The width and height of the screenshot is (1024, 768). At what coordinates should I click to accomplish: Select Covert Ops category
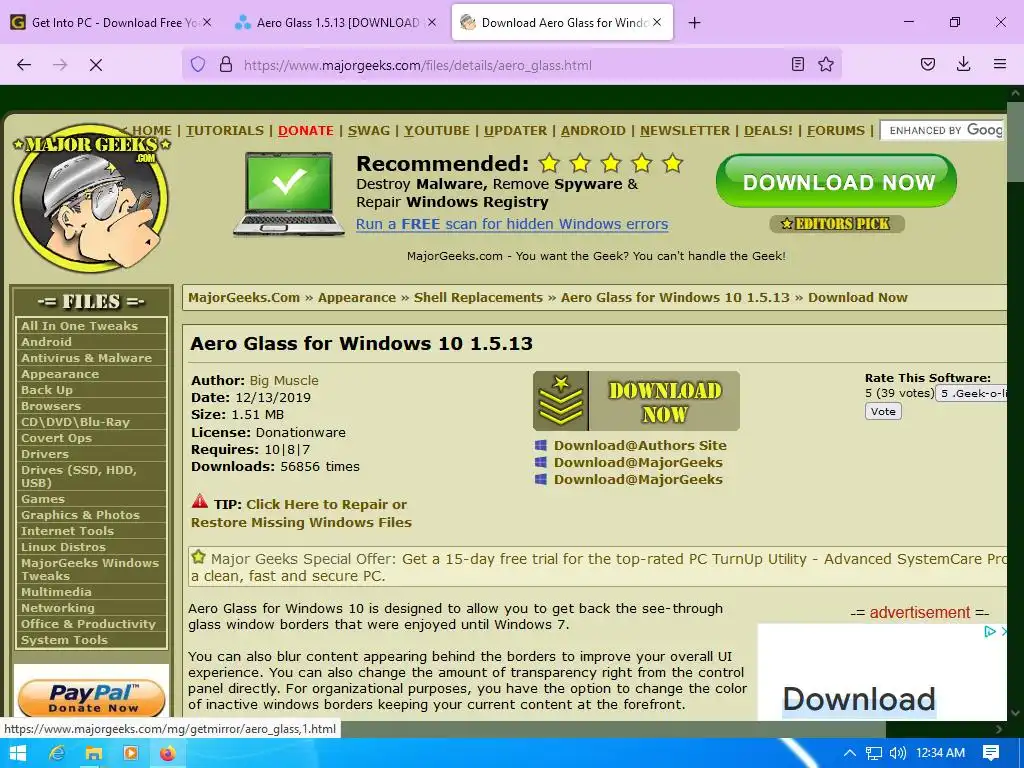tap(91, 438)
